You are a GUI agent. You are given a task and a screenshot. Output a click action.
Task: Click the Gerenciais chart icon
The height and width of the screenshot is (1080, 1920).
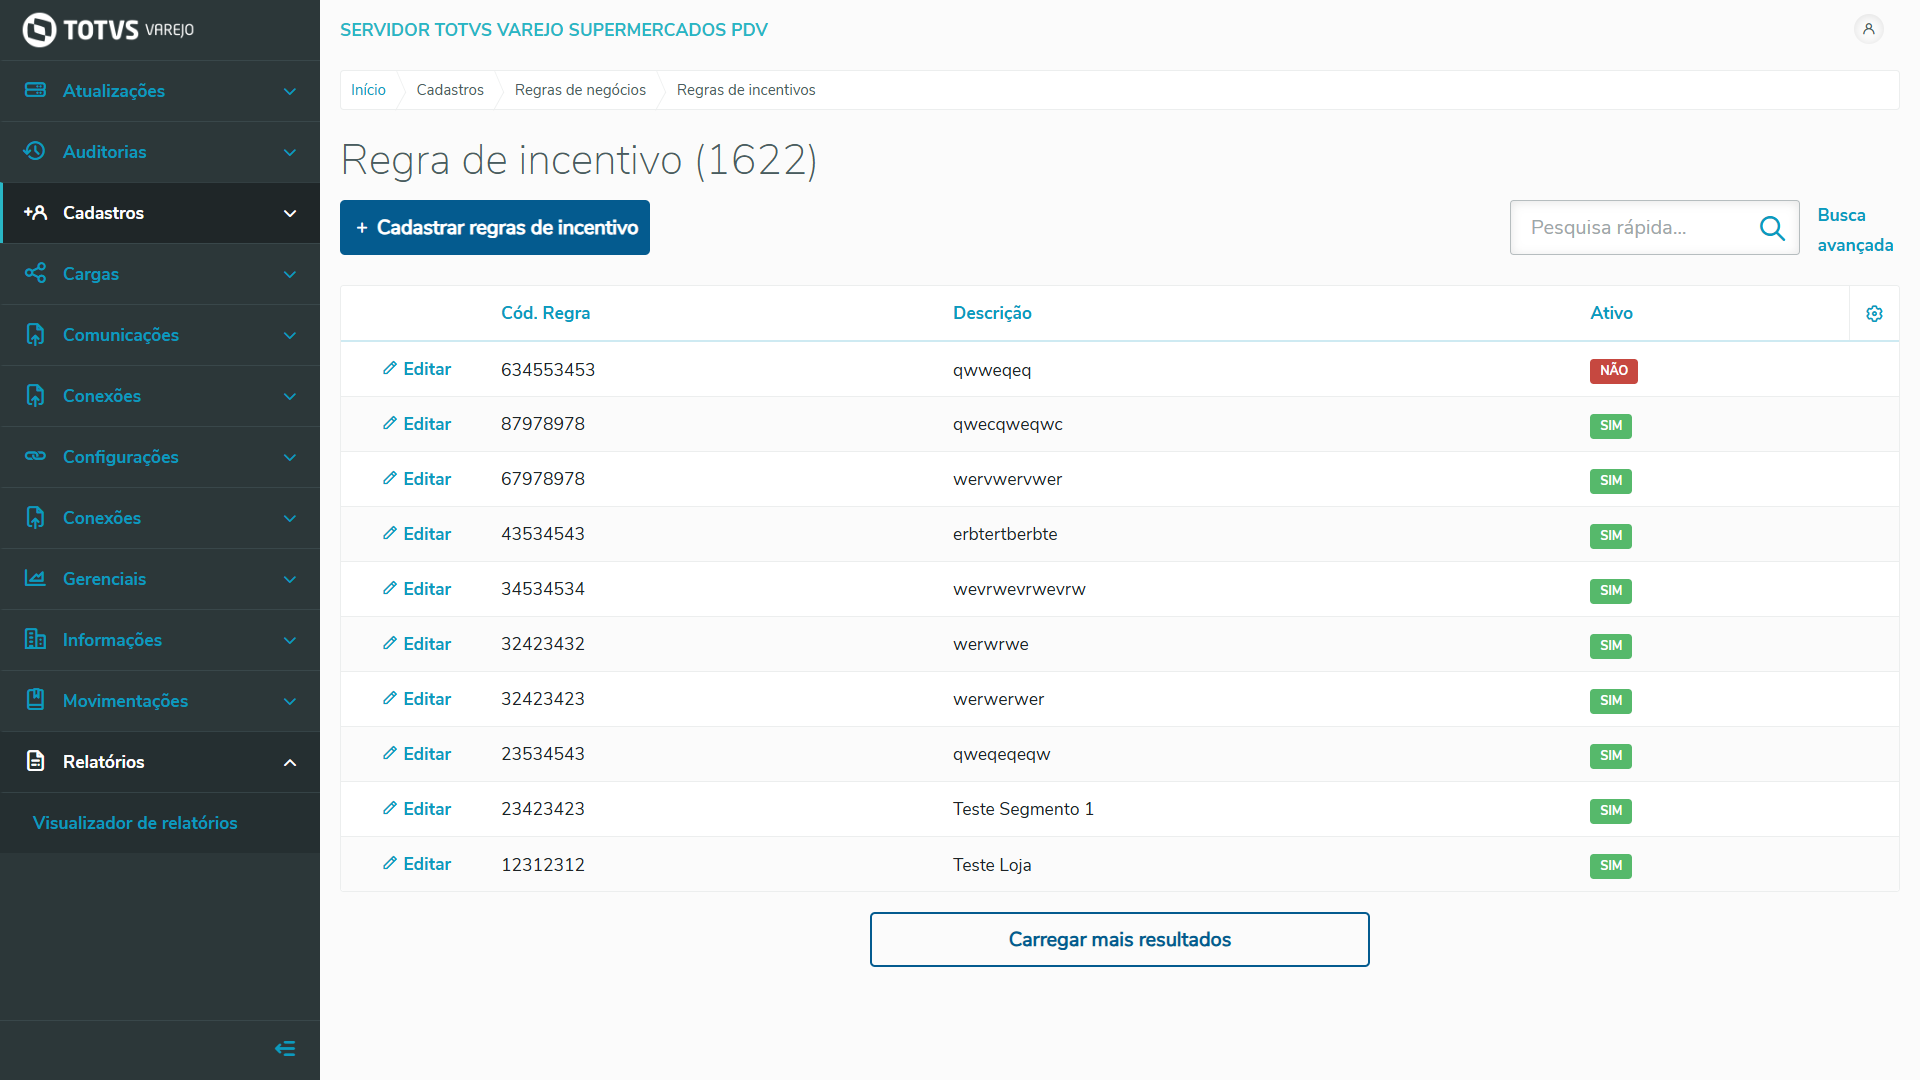click(x=35, y=578)
